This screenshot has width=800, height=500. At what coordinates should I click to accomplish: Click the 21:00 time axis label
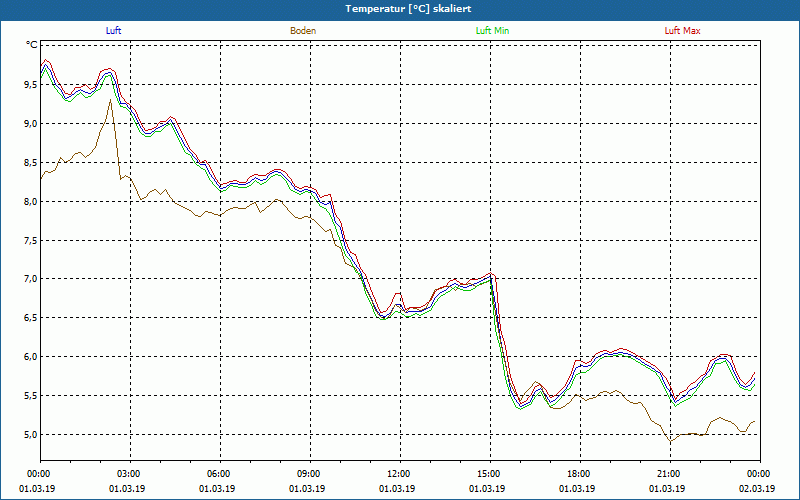coord(670,474)
